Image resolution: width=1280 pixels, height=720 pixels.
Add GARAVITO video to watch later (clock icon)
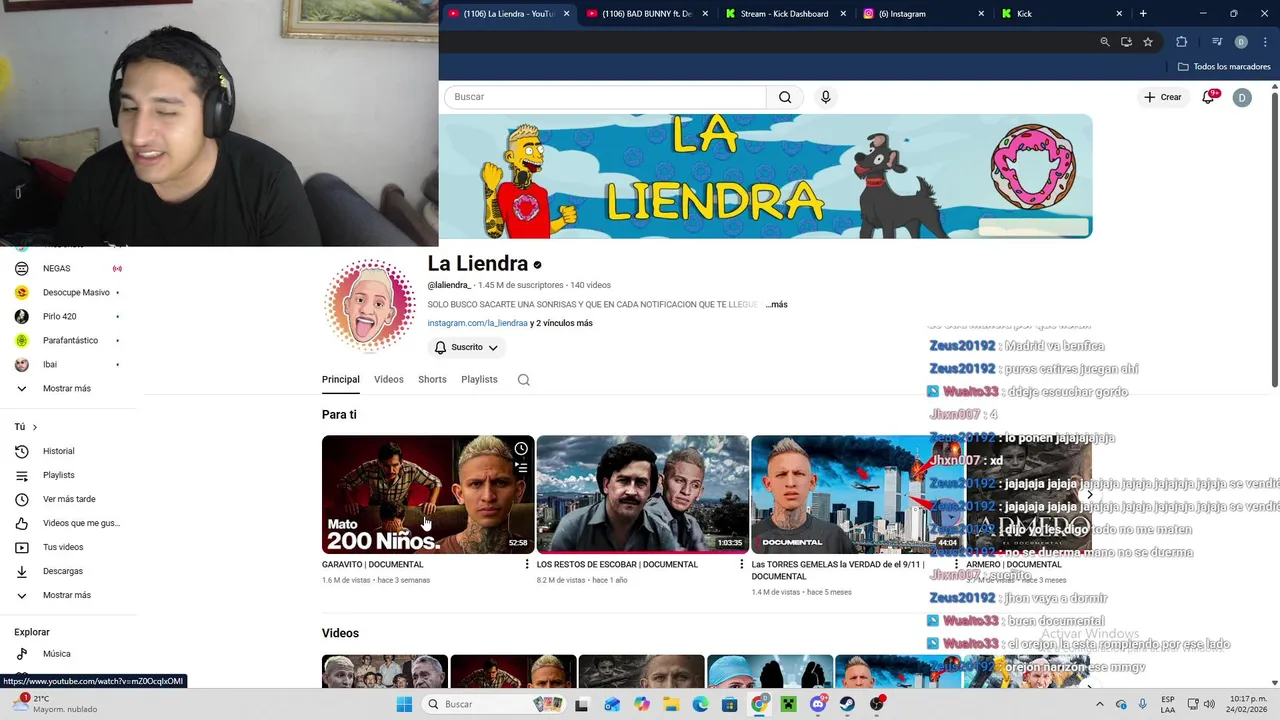[x=521, y=449]
